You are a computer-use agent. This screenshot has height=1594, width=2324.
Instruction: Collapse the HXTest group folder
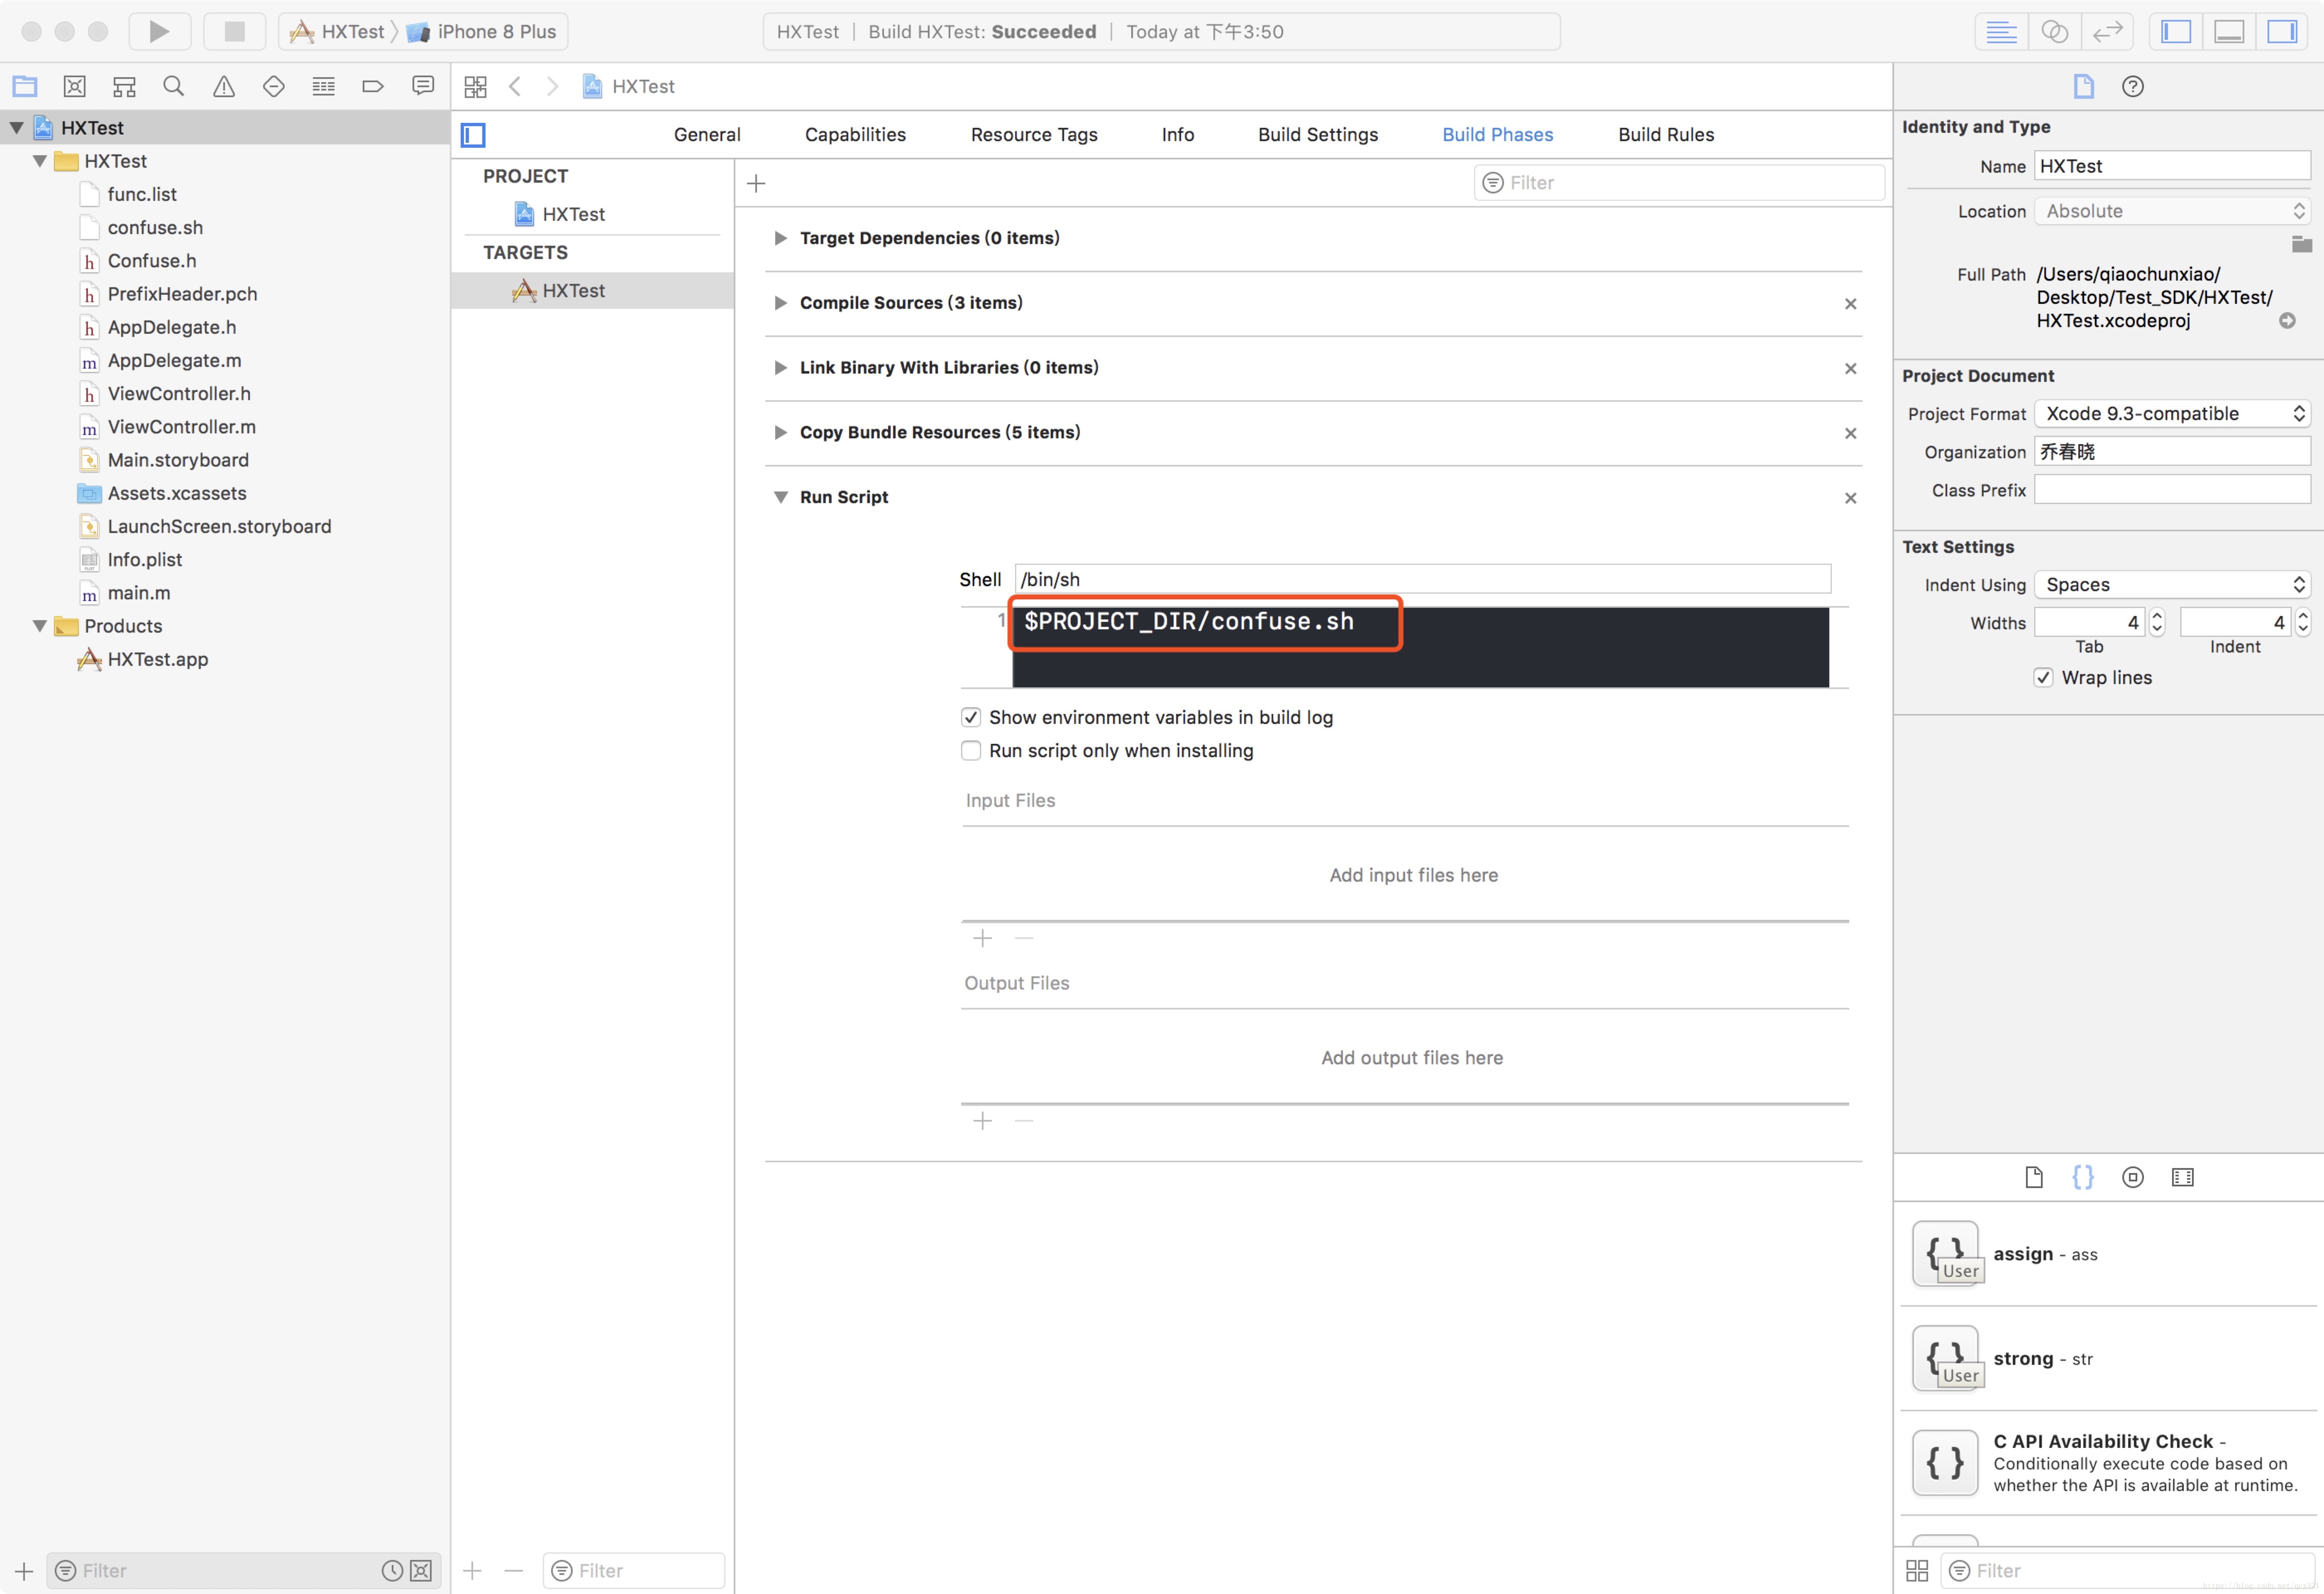coord(40,161)
